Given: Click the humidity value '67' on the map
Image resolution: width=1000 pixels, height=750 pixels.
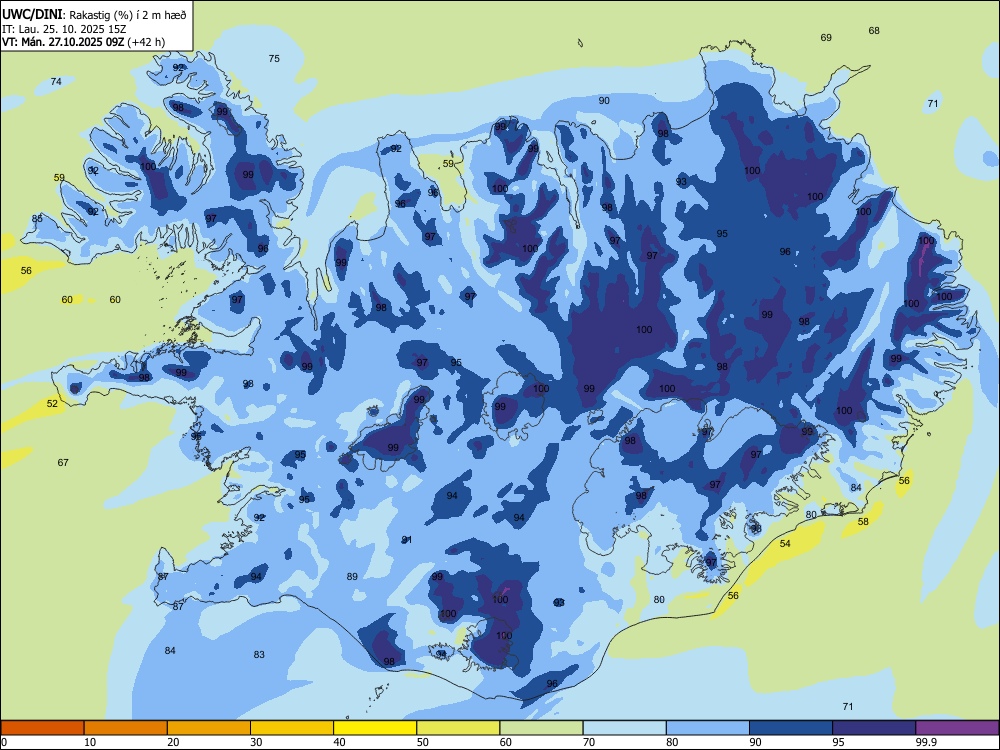Looking at the screenshot, I should tap(62, 462).
